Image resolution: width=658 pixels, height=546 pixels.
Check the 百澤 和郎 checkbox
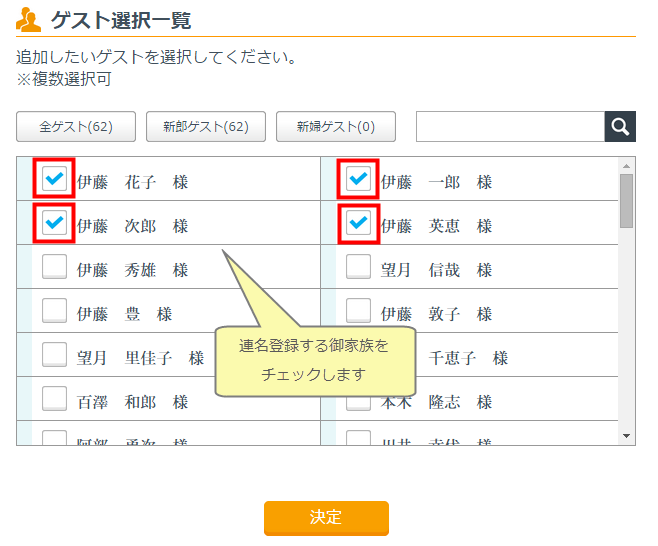pyautogui.click(x=55, y=400)
